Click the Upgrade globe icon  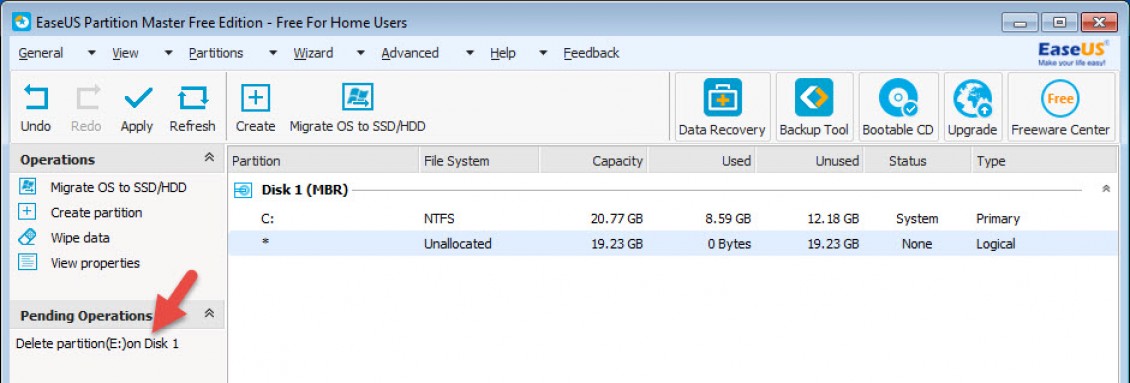pos(972,98)
